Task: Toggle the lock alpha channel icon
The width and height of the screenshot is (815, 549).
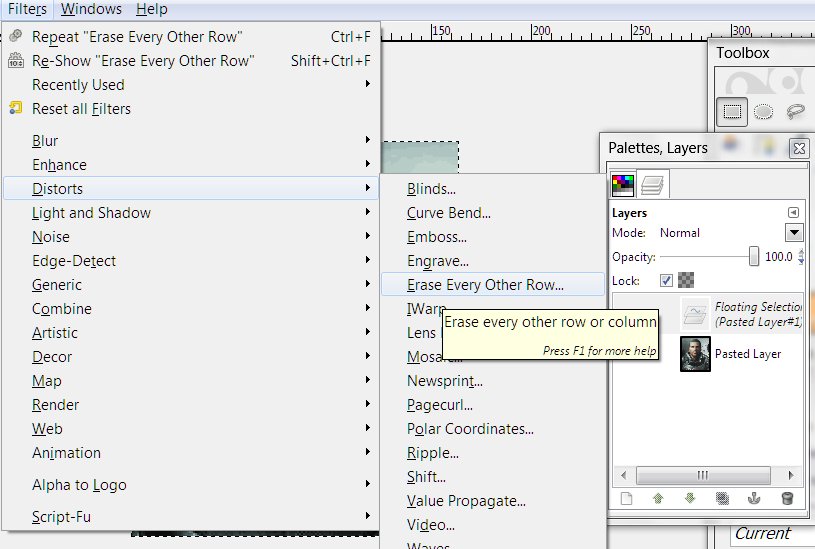Action: 686,281
